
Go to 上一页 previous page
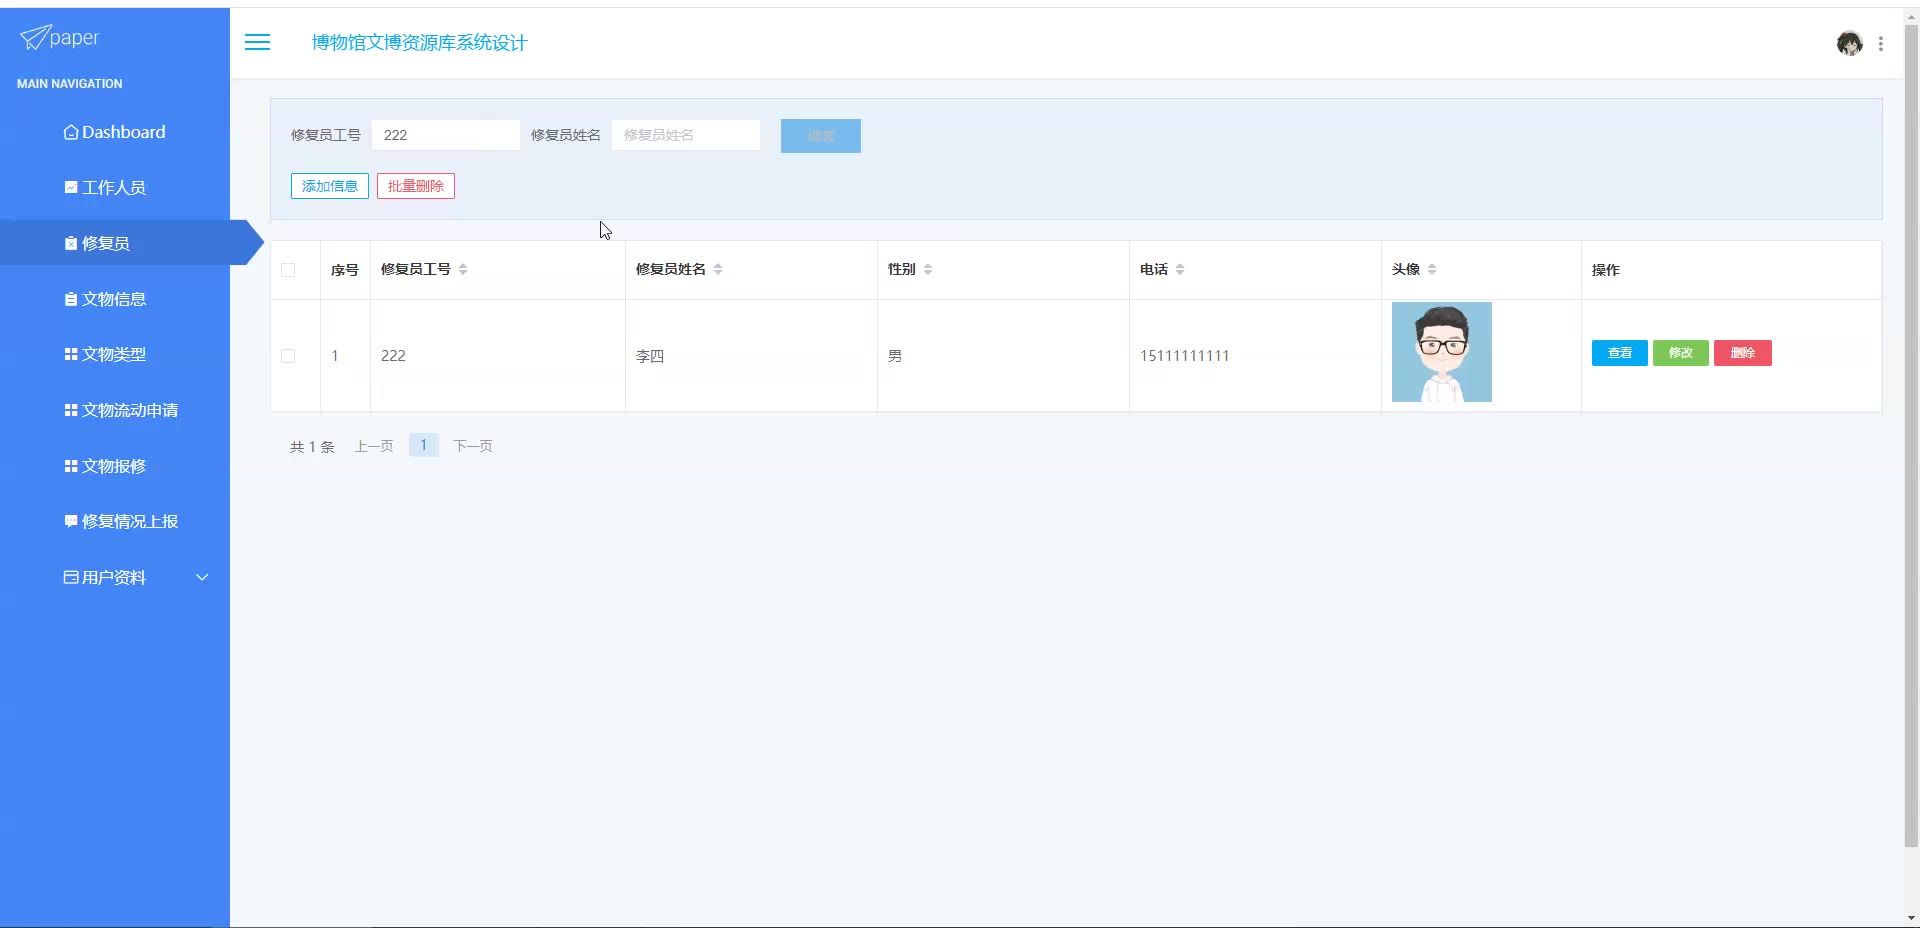[374, 446]
